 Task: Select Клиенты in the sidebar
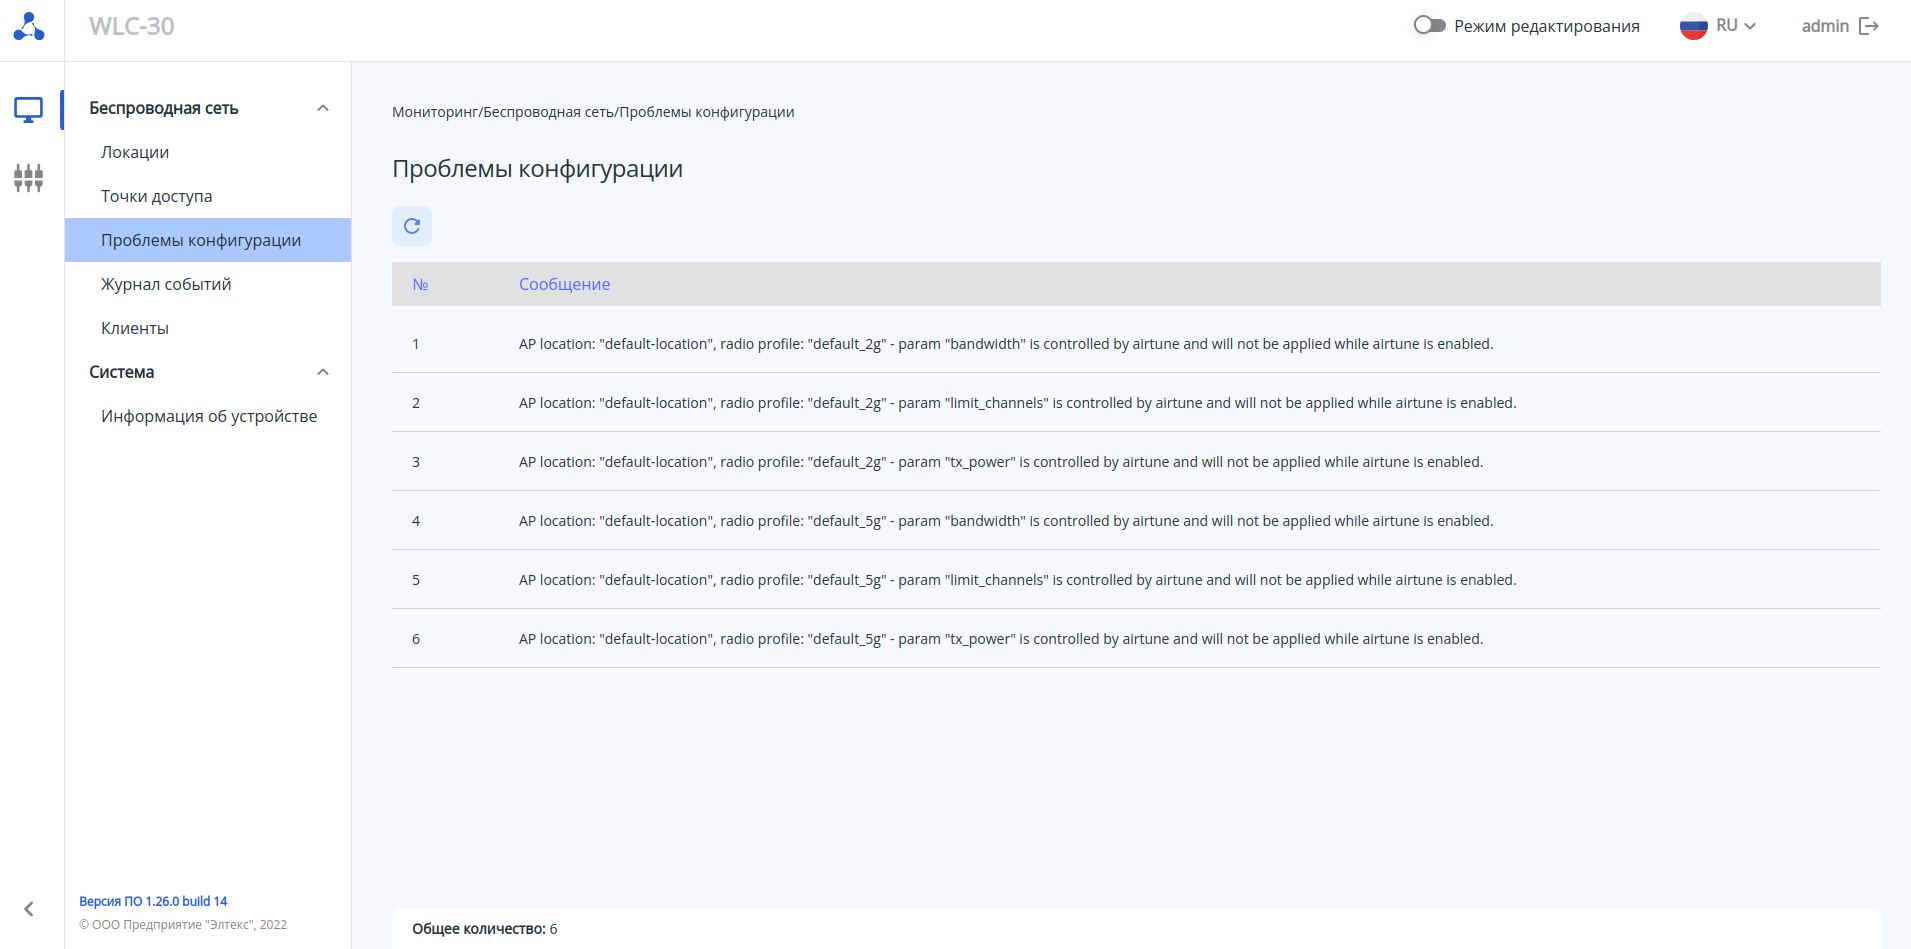tap(135, 328)
